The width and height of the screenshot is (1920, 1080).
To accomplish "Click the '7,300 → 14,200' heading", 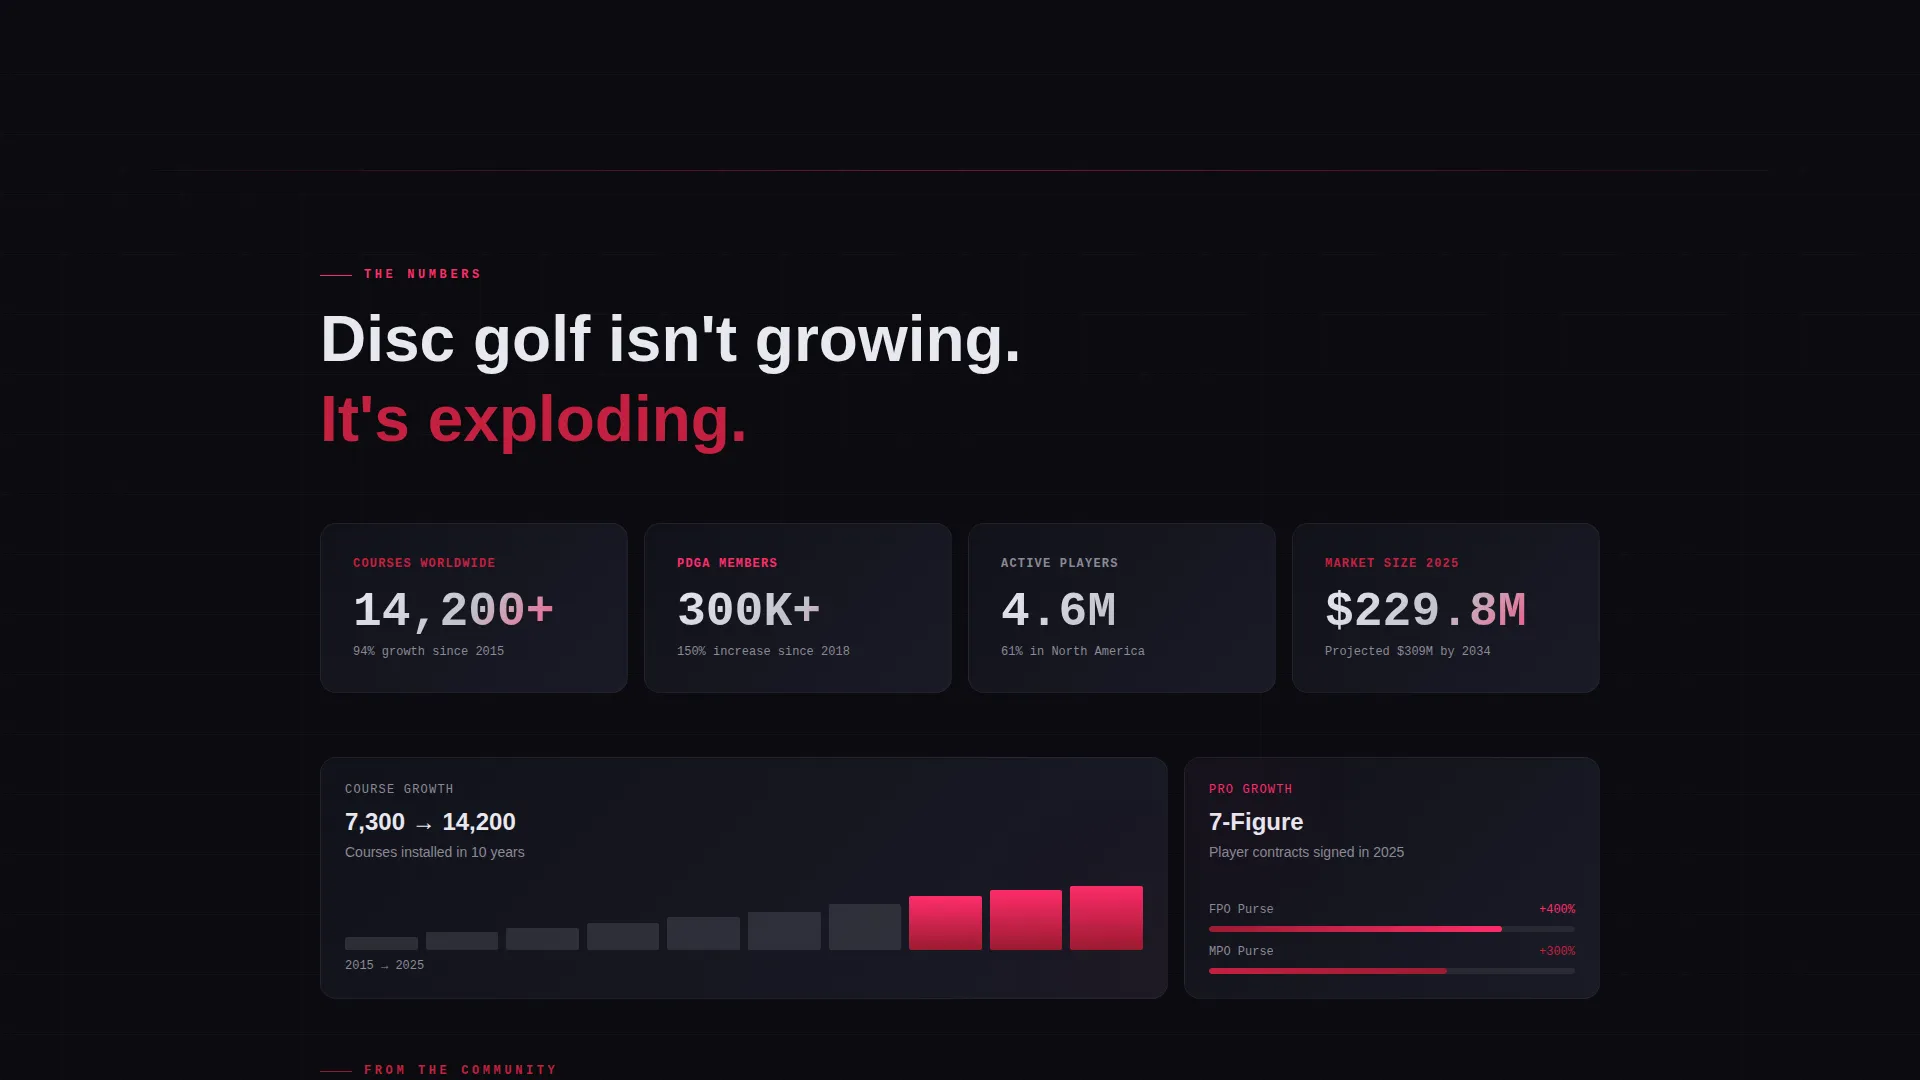I will [430, 822].
